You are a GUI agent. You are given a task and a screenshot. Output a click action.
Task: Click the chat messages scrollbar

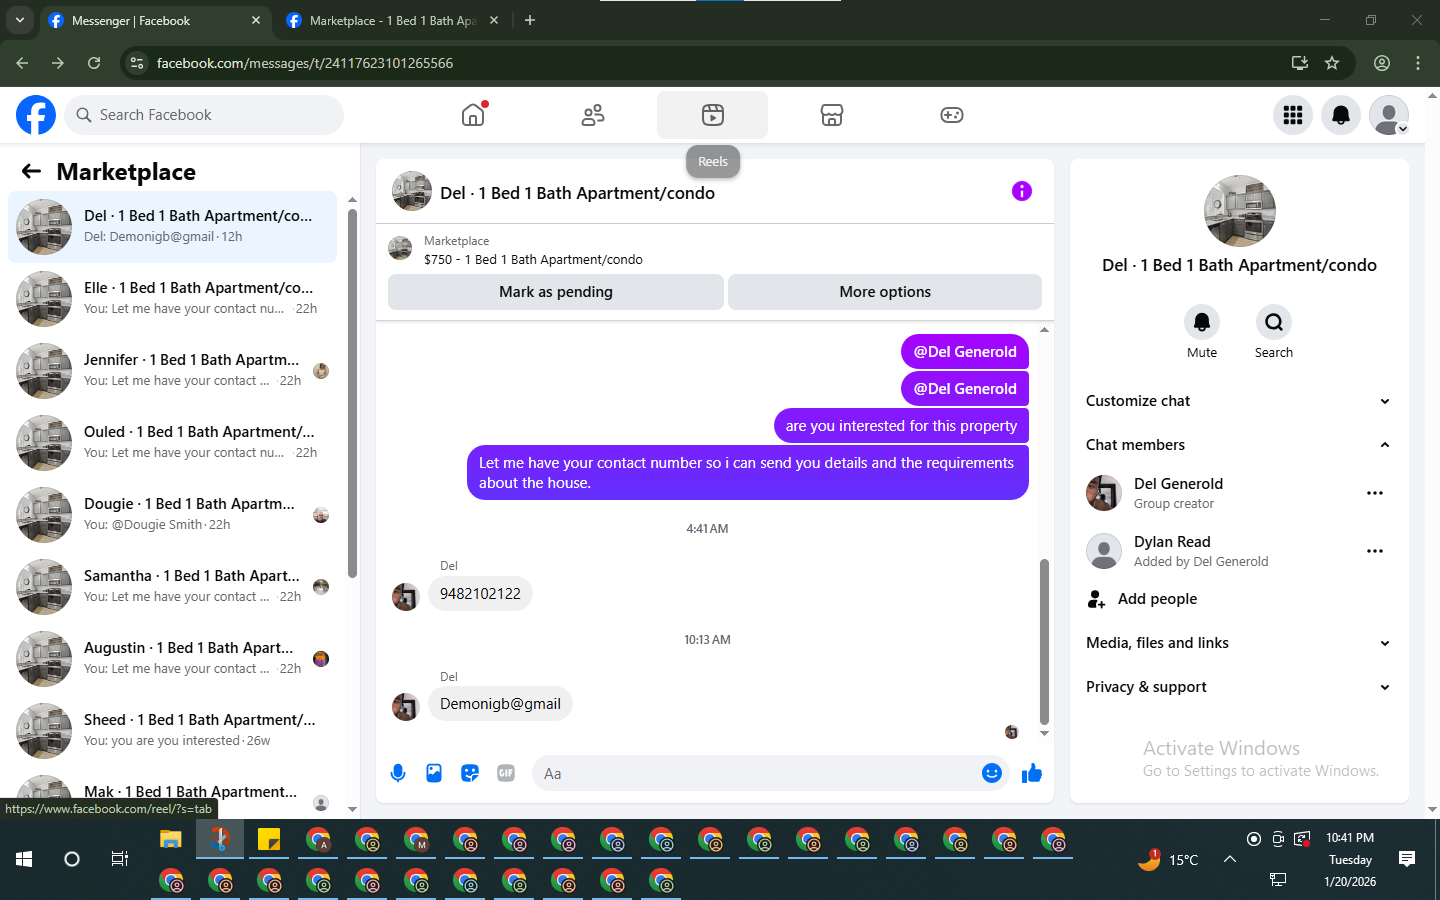click(1044, 641)
